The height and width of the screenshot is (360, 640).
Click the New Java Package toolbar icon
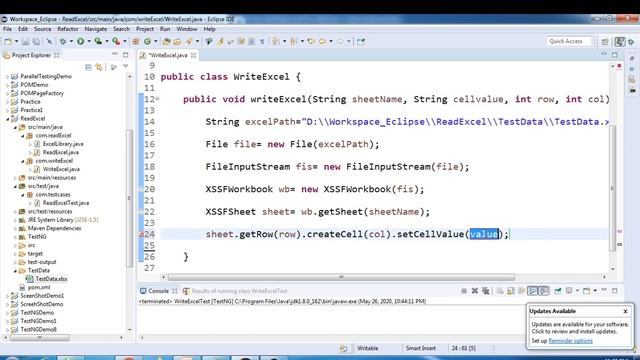[136, 41]
